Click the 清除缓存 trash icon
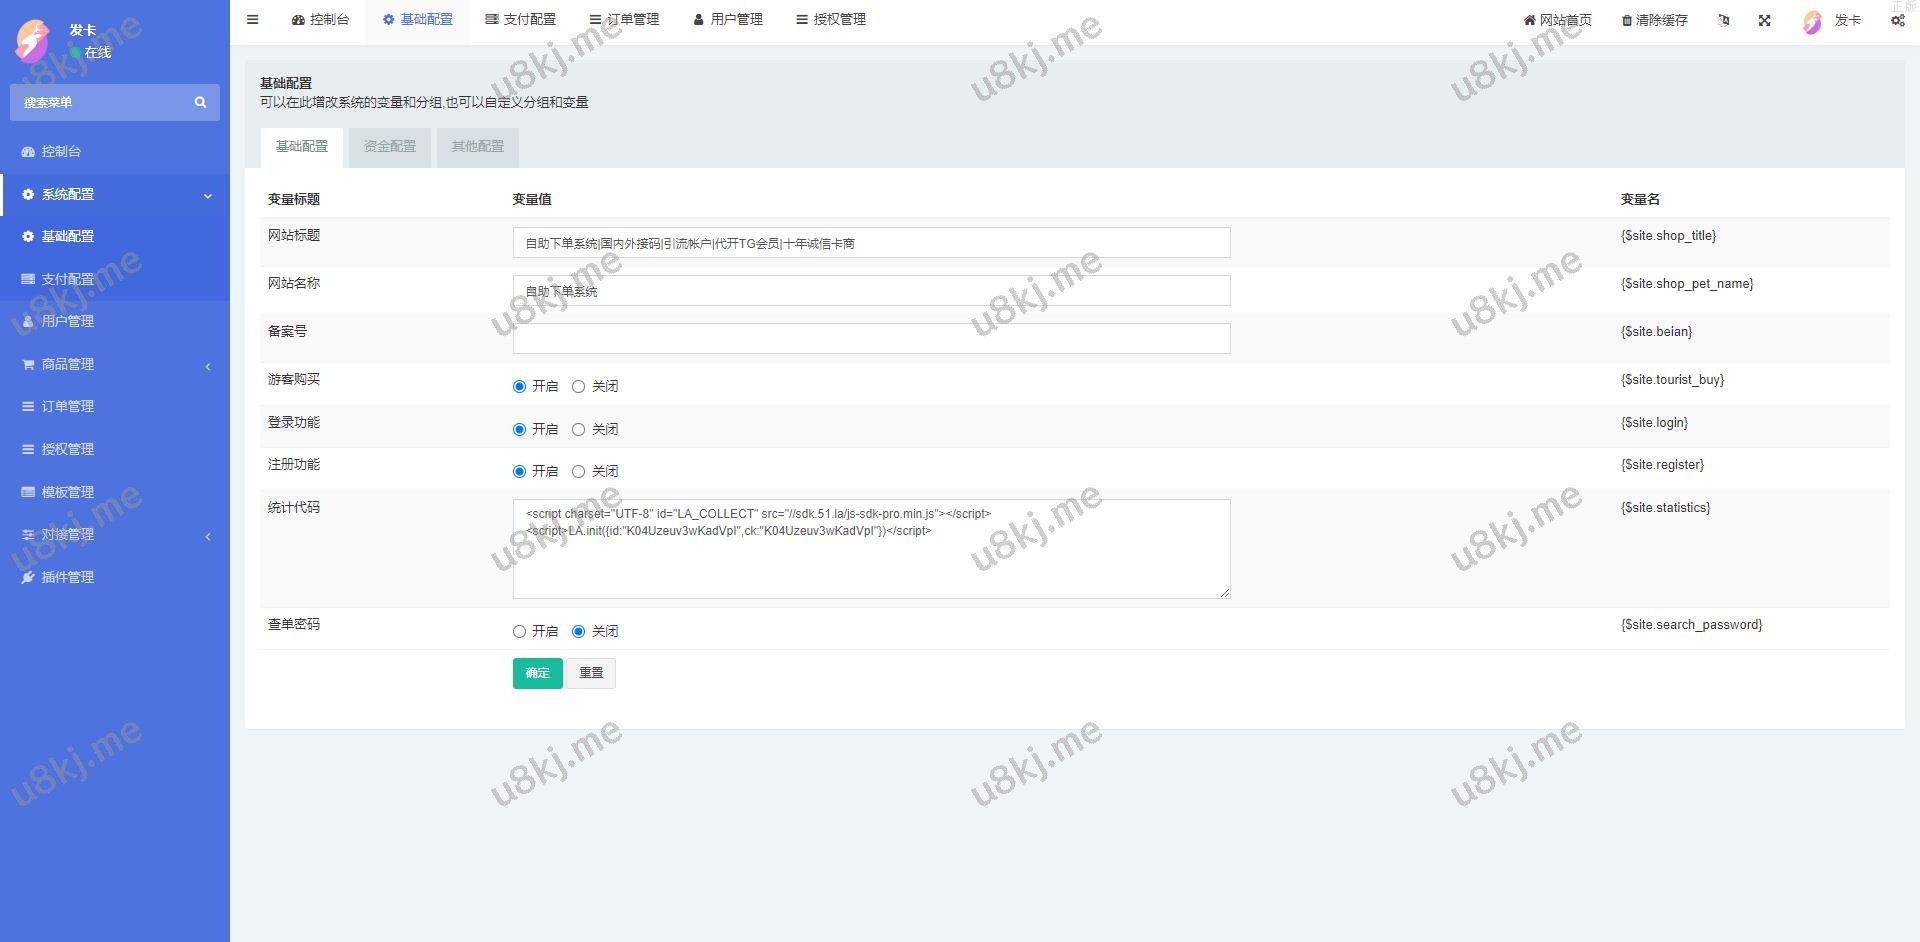 [x=1627, y=20]
